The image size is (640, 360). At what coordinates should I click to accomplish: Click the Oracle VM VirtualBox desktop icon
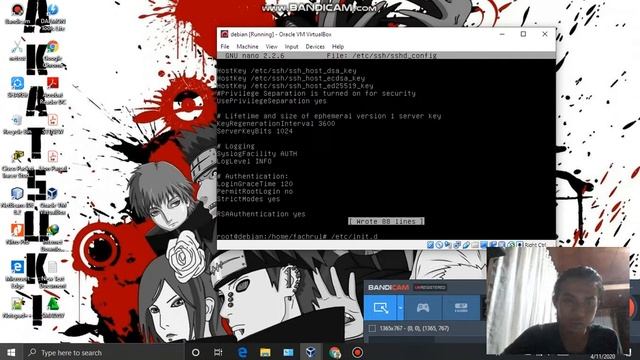pos(53,200)
